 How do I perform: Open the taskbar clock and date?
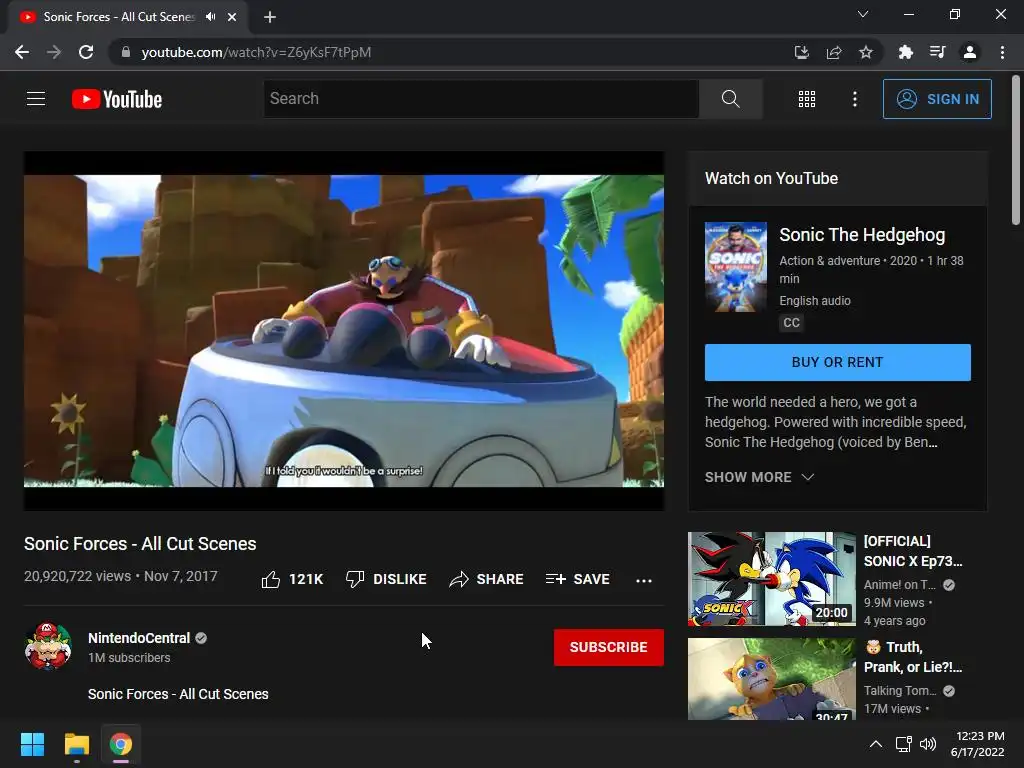pyautogui.click(x=978, y=744)
